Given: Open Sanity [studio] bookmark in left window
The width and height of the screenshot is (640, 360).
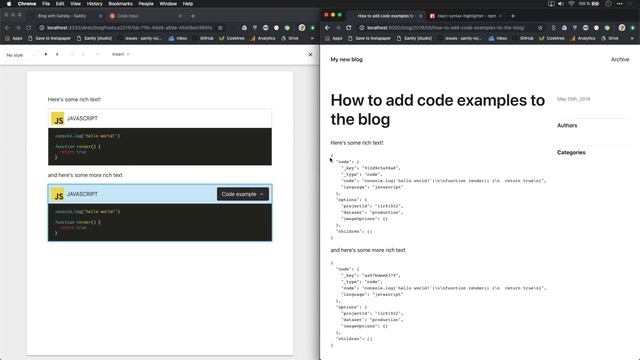Looking at the screenshot, I should (94, 38).
